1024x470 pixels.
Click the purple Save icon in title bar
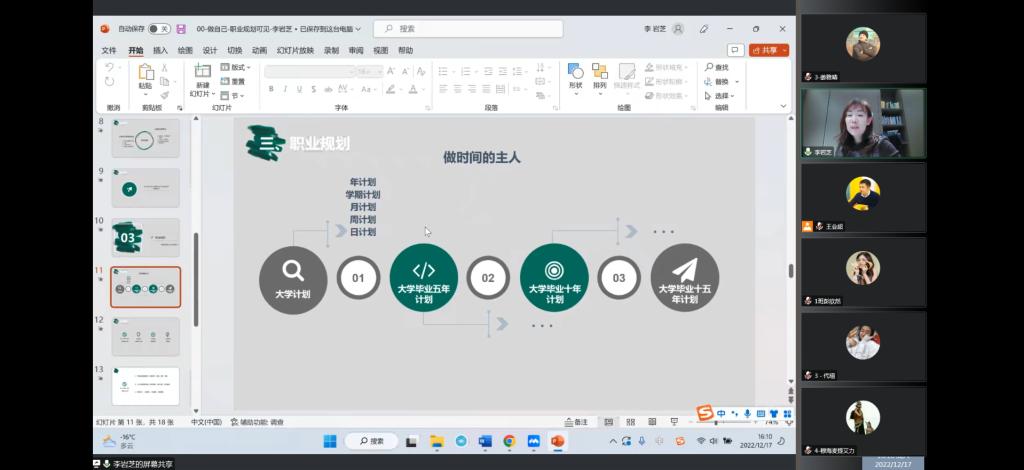click(x=181, y=29)
